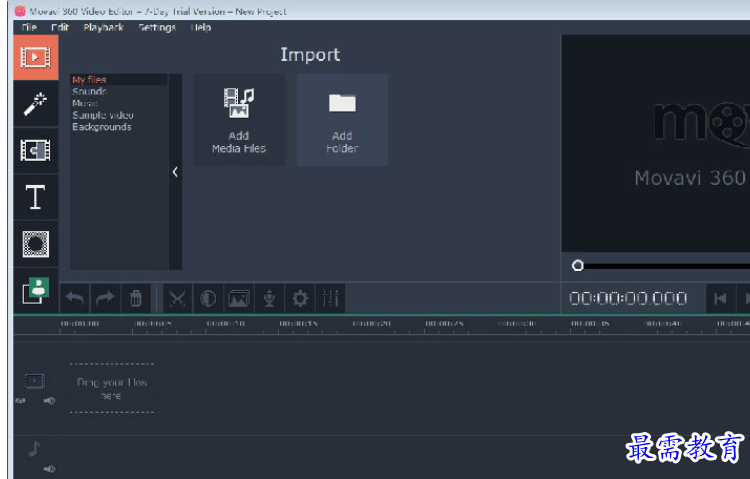Open the Titles text tab
Viewport: 750px width, 479px height.
[35, 197]
